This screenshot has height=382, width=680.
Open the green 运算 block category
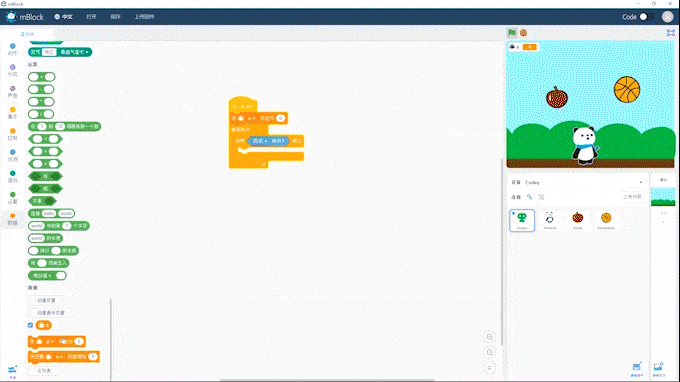[x=13, y=198]
